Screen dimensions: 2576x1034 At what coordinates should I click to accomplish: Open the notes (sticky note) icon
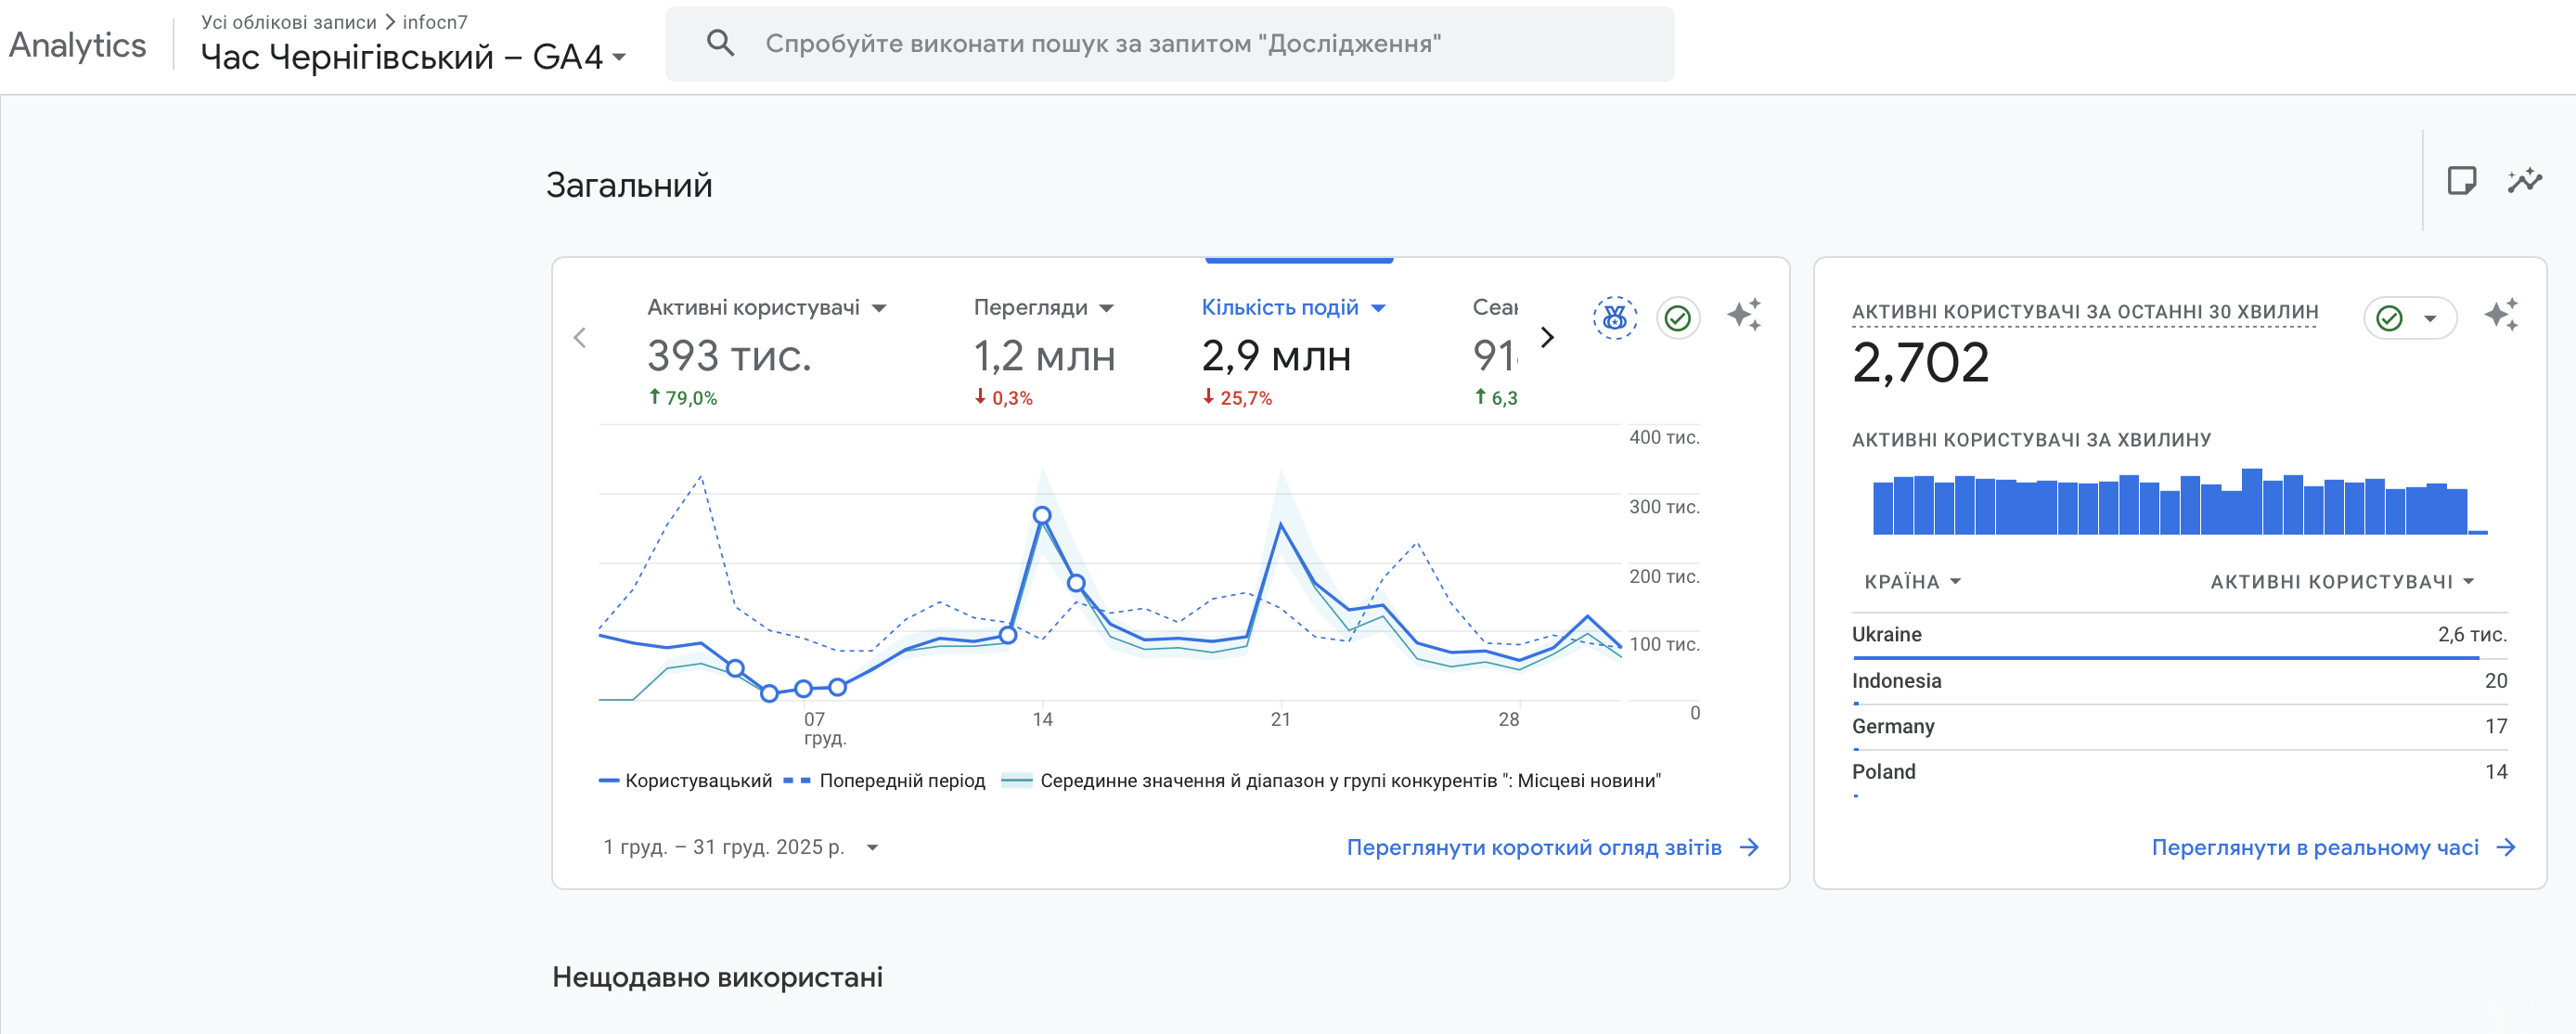click(2461, 181)
